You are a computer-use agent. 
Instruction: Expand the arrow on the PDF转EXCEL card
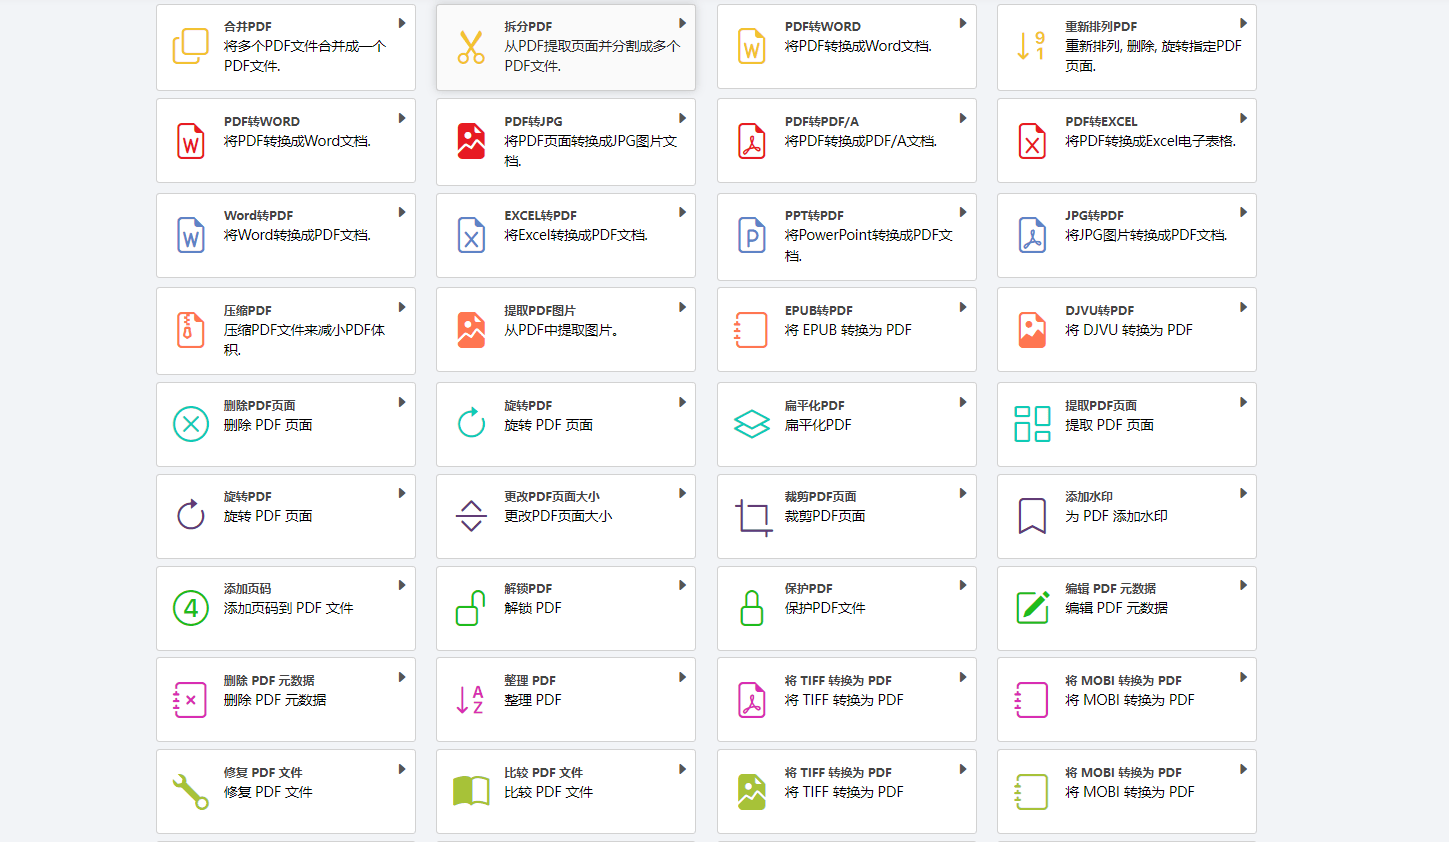(1243, 118)
